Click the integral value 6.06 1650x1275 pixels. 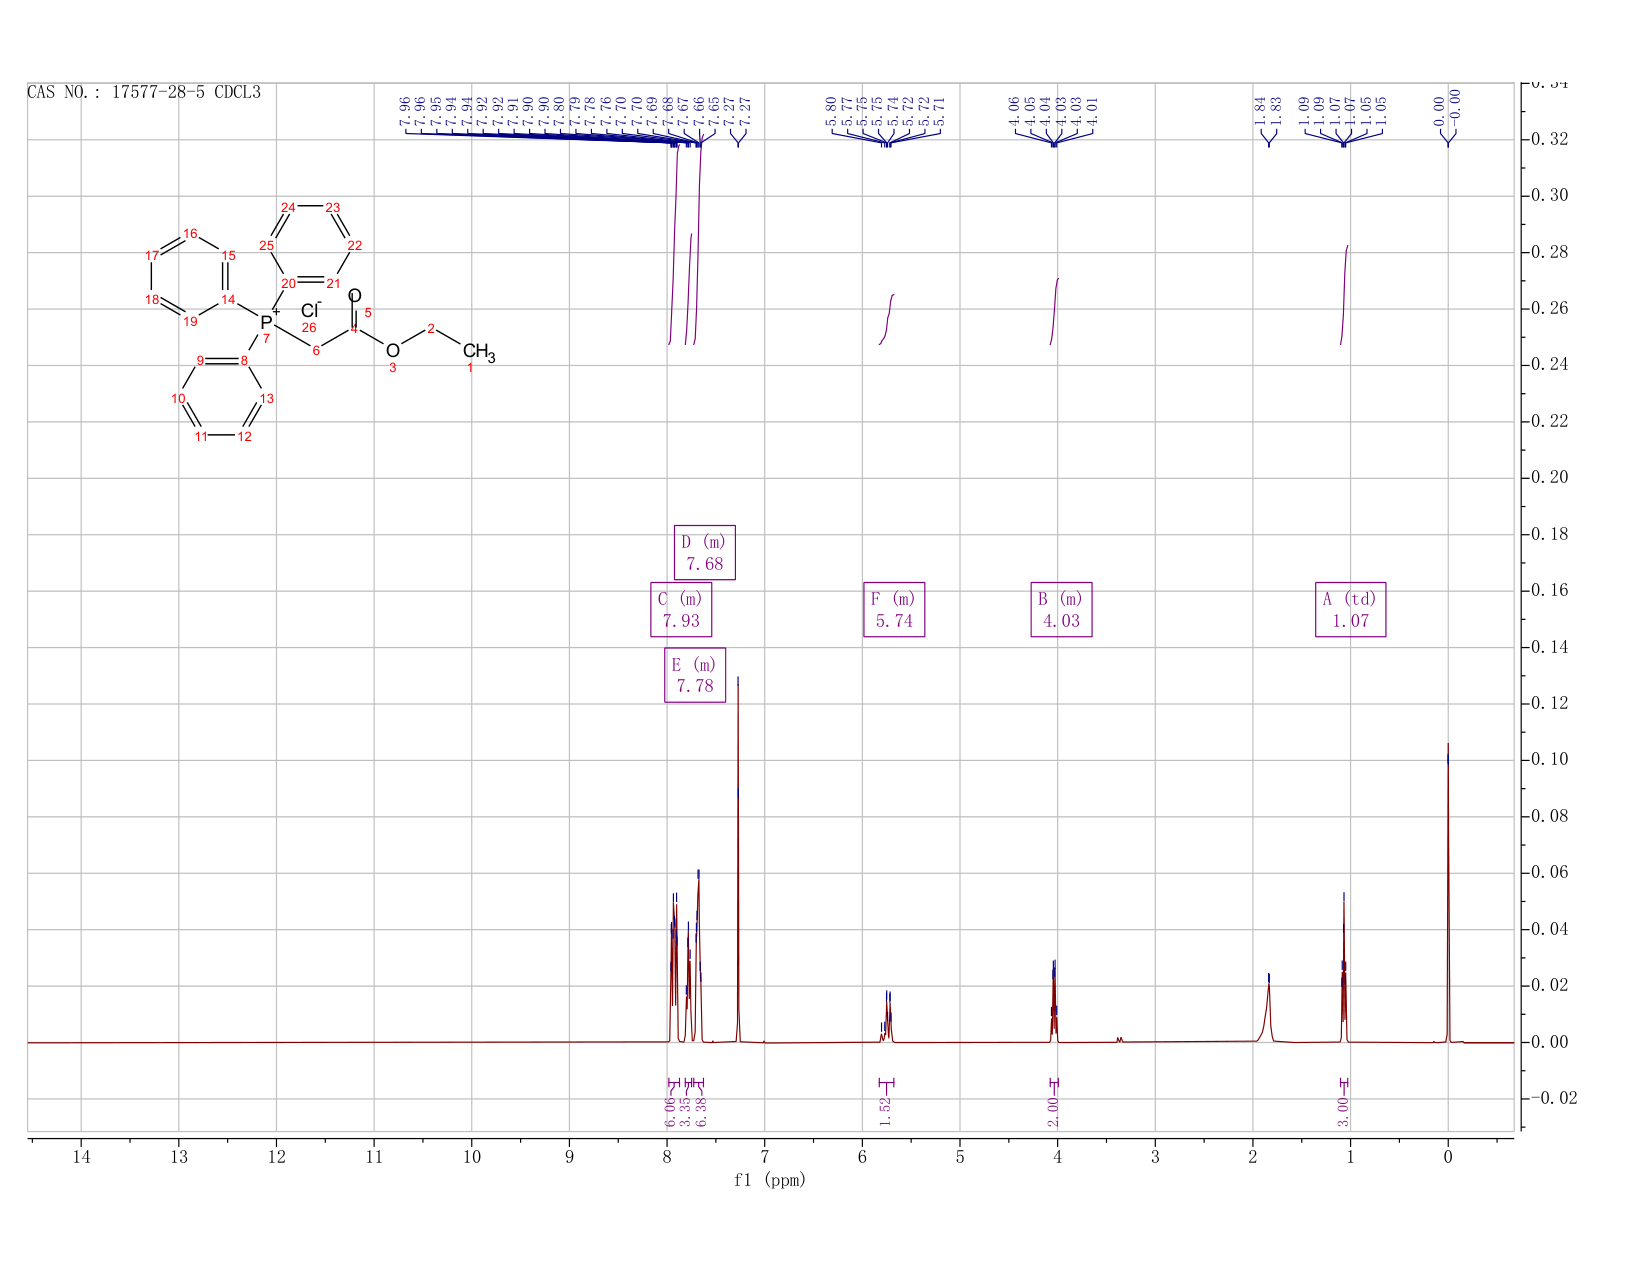tap(670, 1111)
